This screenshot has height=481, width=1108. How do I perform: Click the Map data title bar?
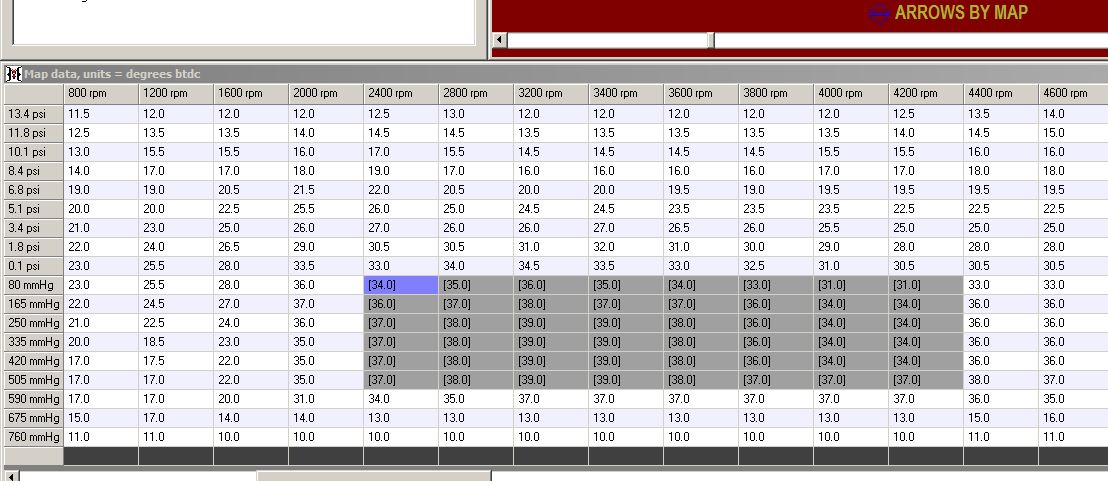pyautogui.click(x=500, y=73)
